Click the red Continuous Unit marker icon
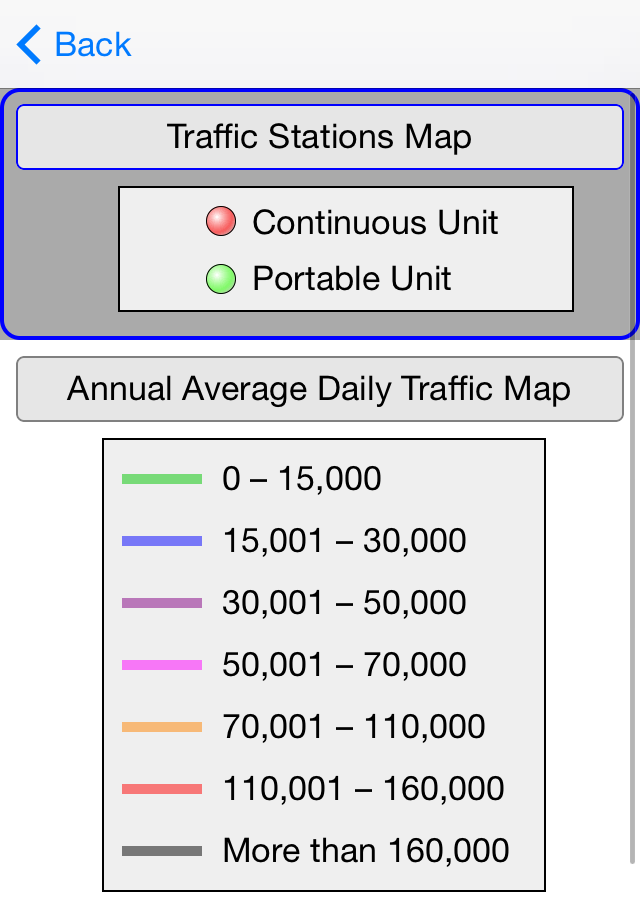 (221, 221)
